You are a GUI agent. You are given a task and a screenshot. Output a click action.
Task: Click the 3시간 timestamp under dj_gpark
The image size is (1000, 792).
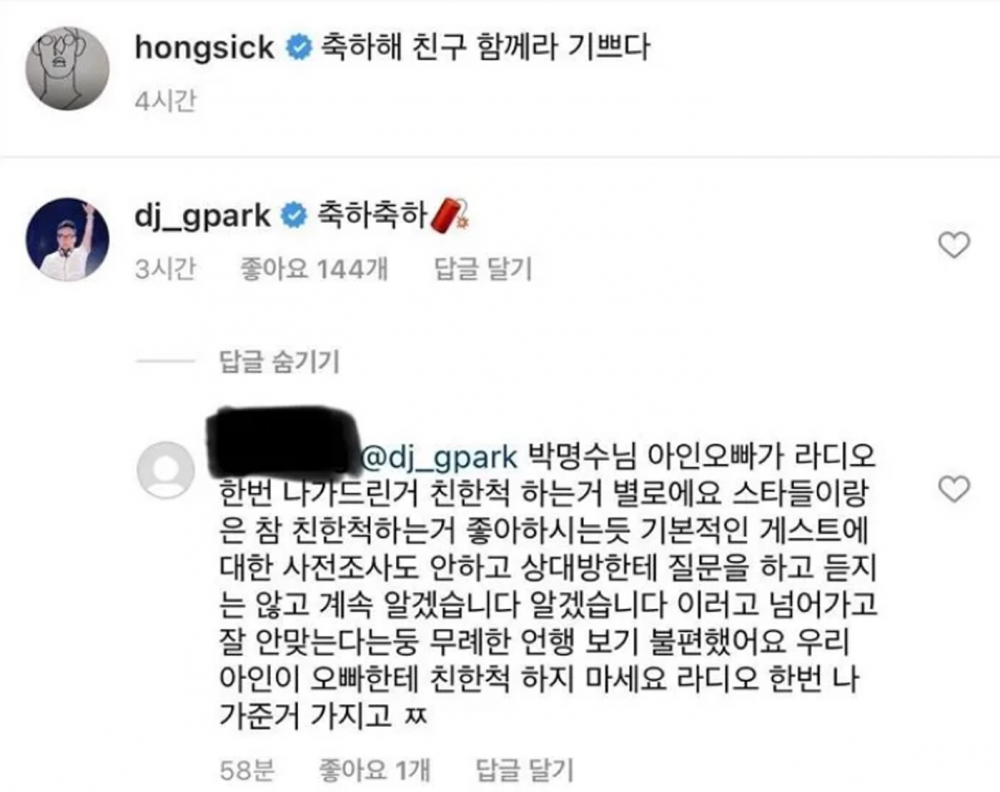(165, 269)
